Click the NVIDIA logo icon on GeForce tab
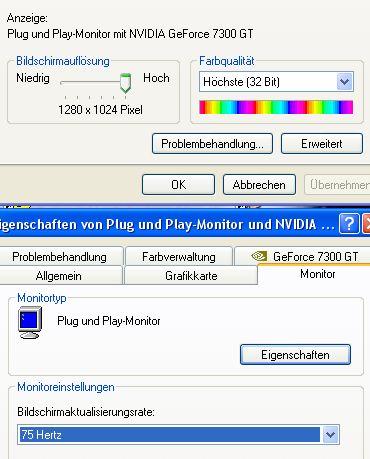Image resolution: width=370 pixels, height=459 pixels. [x=259, y=256]
